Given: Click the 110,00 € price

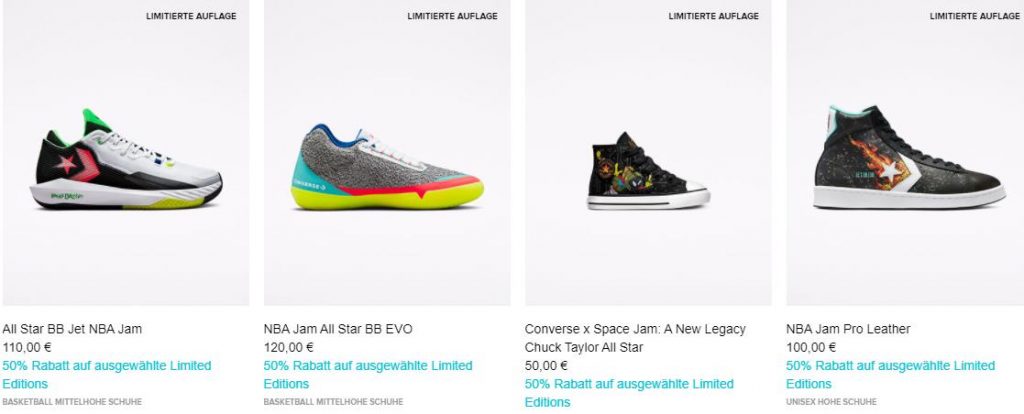Looking at the screenshot, I should [27, 347].
